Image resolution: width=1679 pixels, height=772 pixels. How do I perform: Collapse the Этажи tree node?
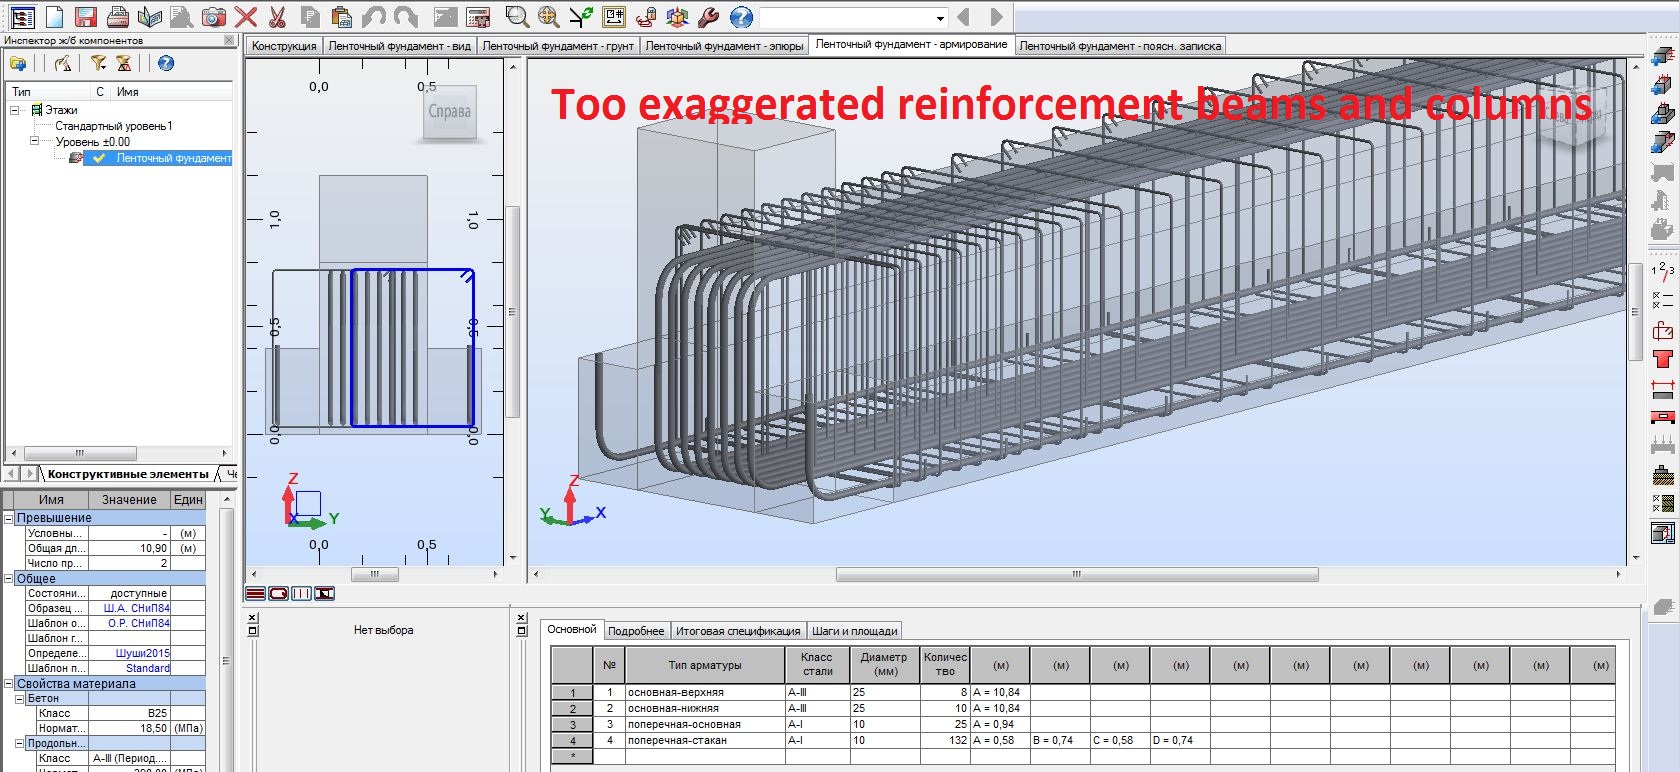pyautogui.click(x=15, y=110)
